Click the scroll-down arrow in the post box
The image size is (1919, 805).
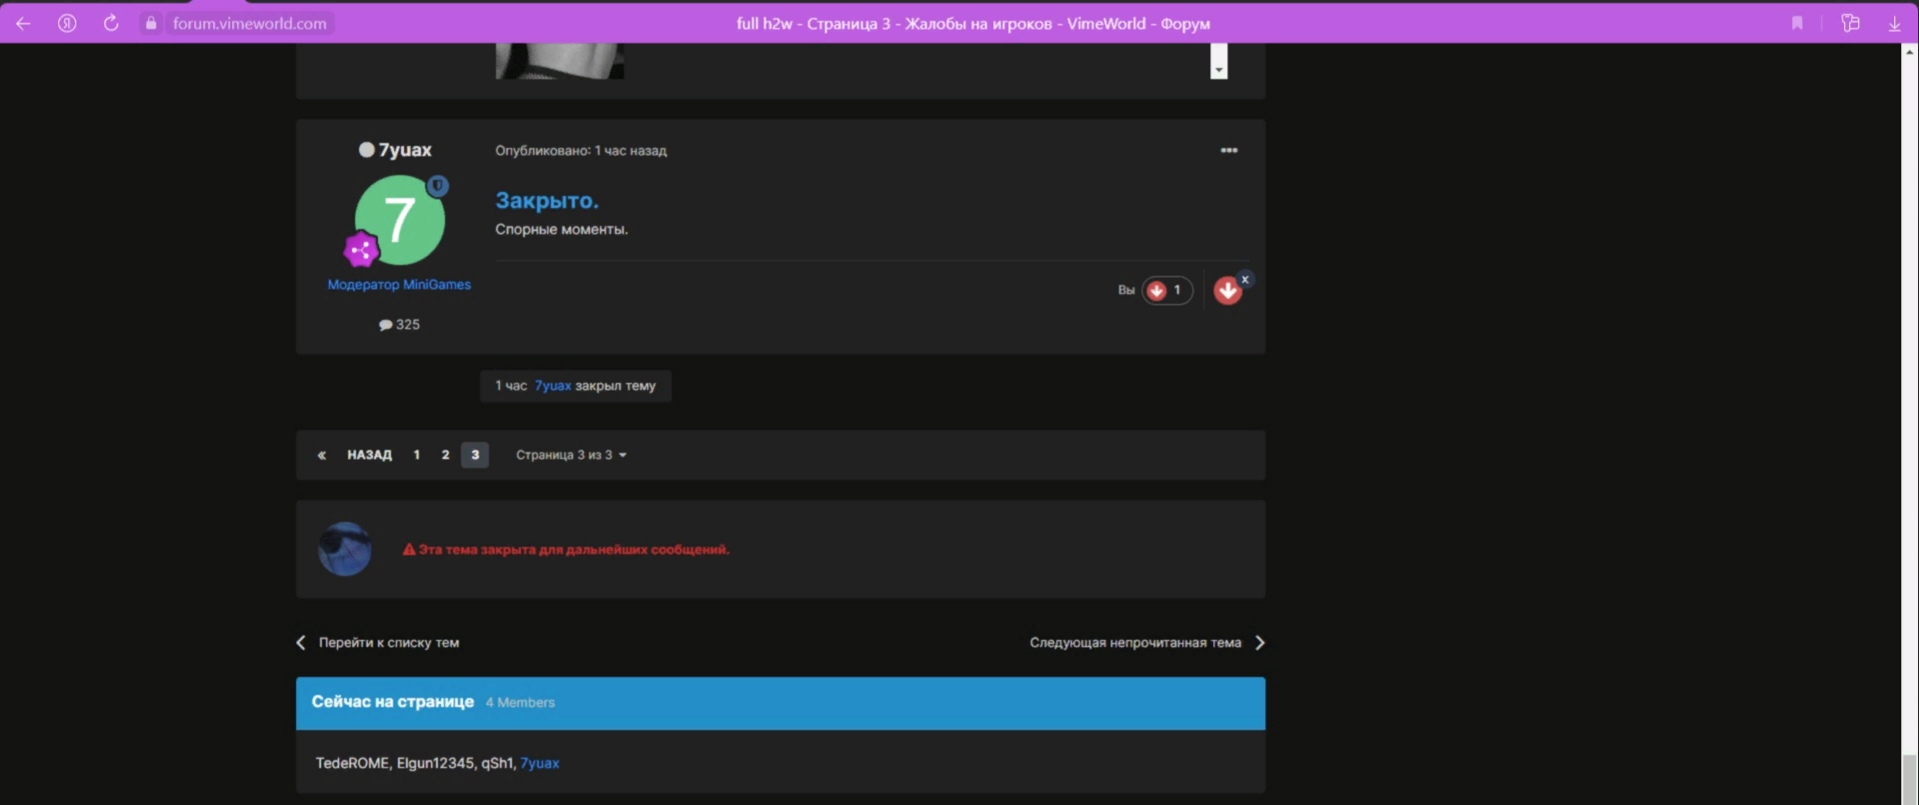[x=1218, y=69]
